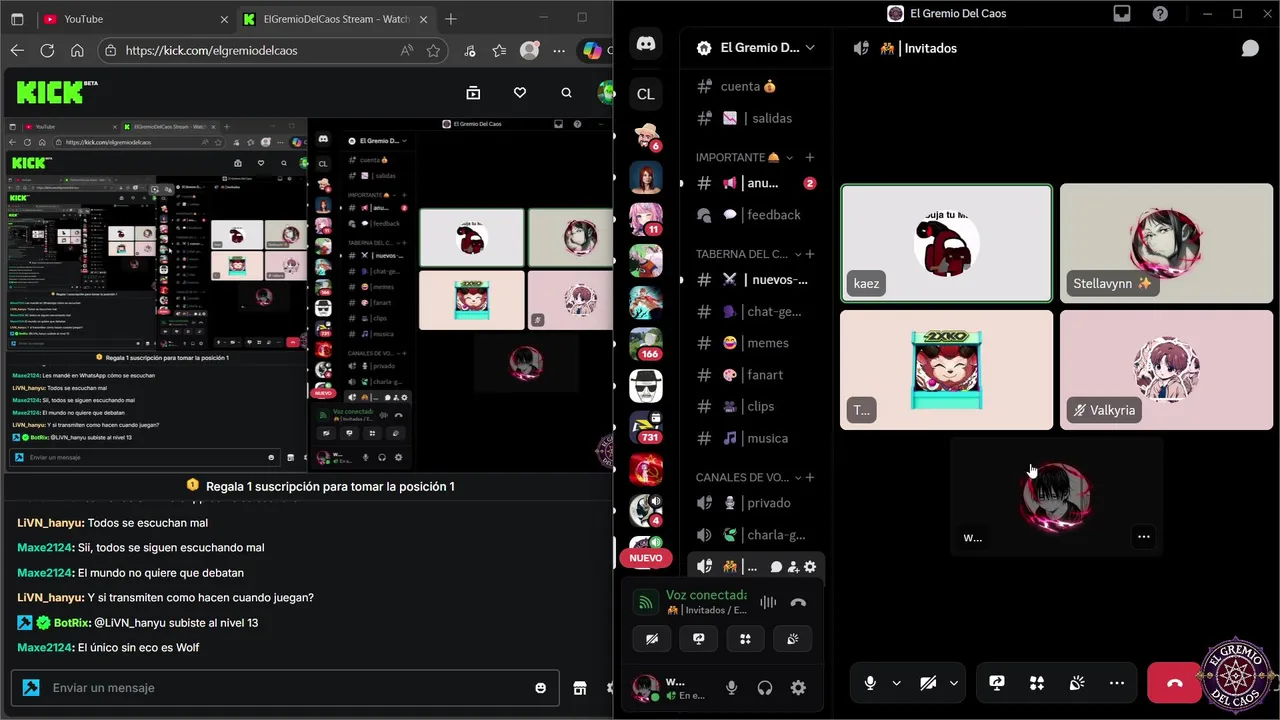This screenshot has width=1280, height=720.
Task: Show chat bubble in Discord header
Action: pyautogui.click(x=1250, y=48)
